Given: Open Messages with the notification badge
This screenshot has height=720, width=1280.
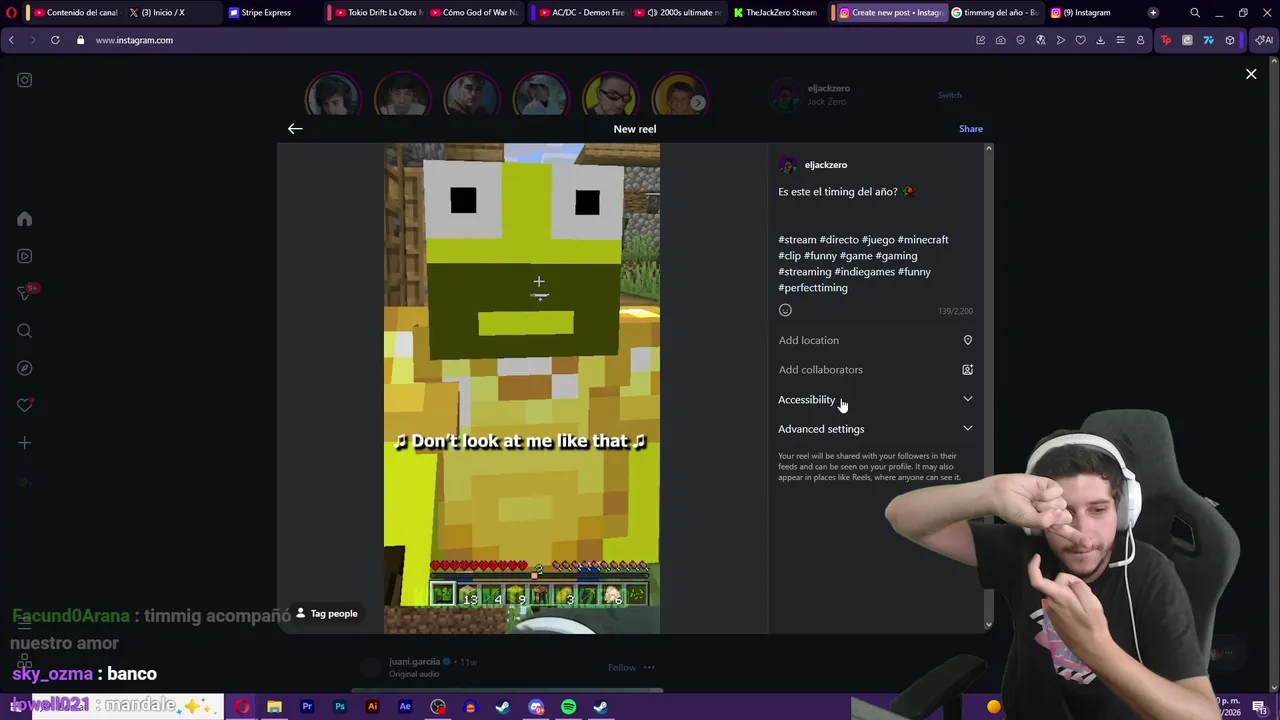Looking at the screenshot, I should [26, 292].
